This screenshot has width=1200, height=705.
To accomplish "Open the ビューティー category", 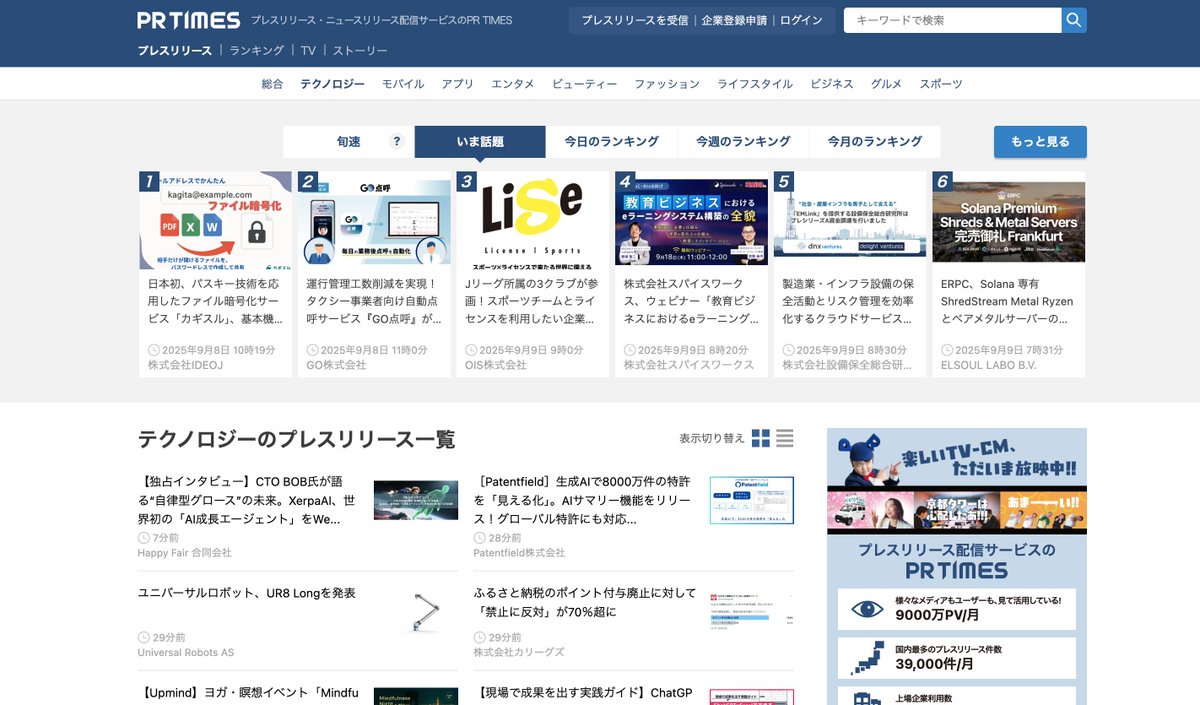I will [584, 84].
